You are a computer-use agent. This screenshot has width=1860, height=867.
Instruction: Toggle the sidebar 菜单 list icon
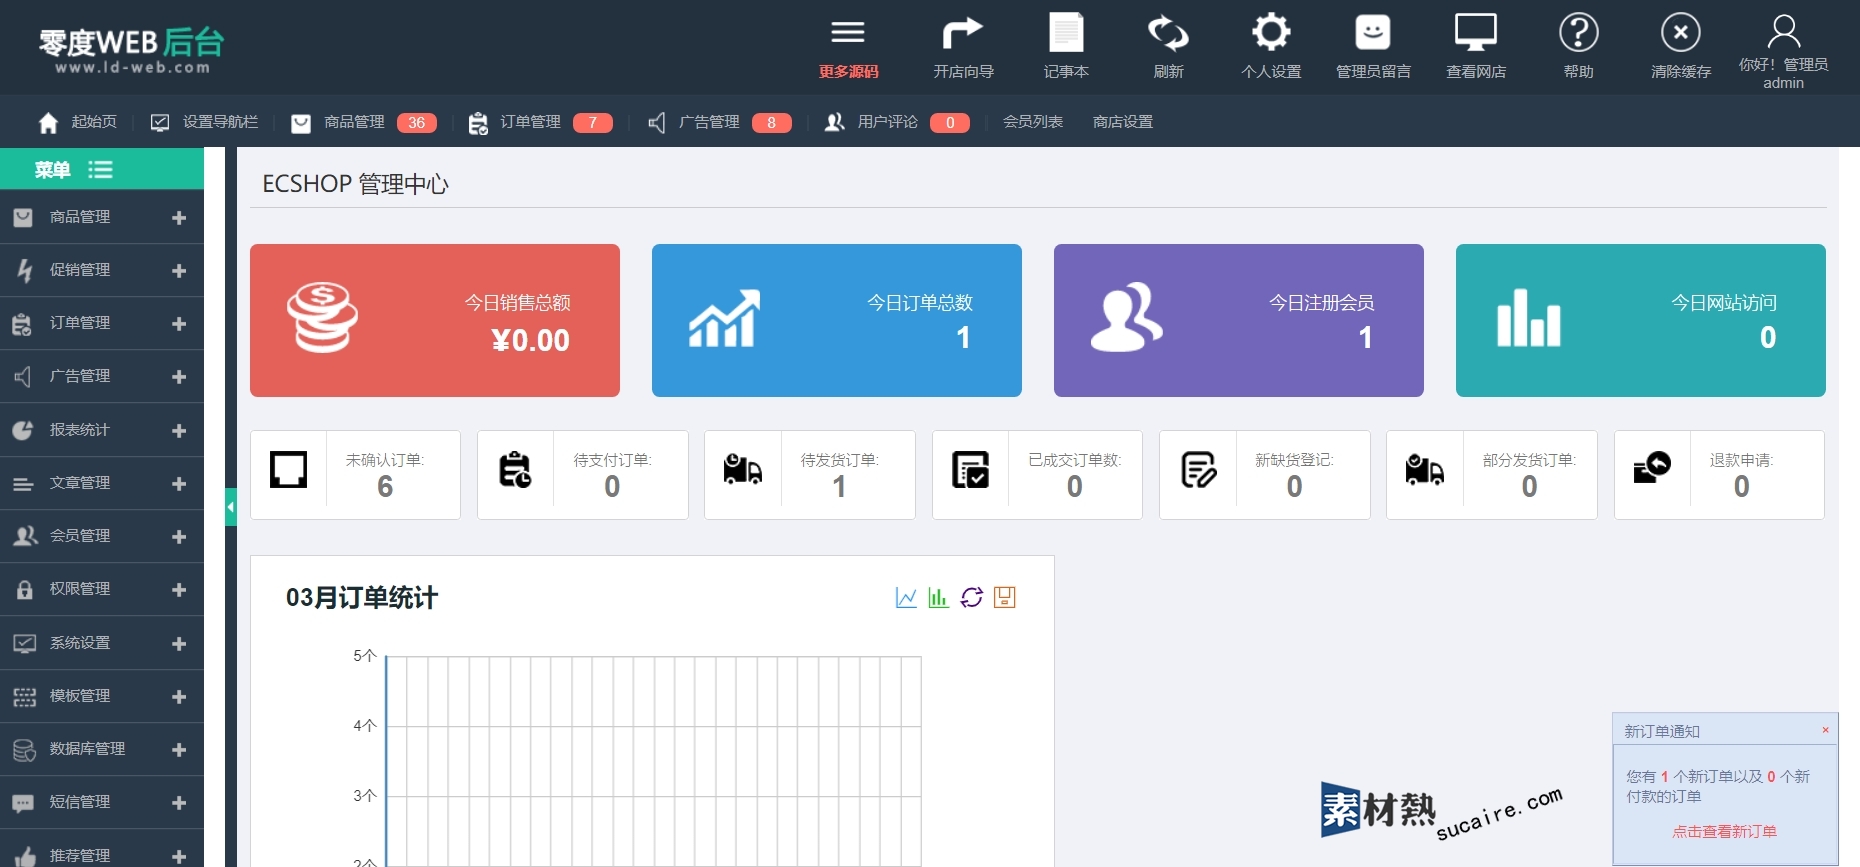pos(100,169)
